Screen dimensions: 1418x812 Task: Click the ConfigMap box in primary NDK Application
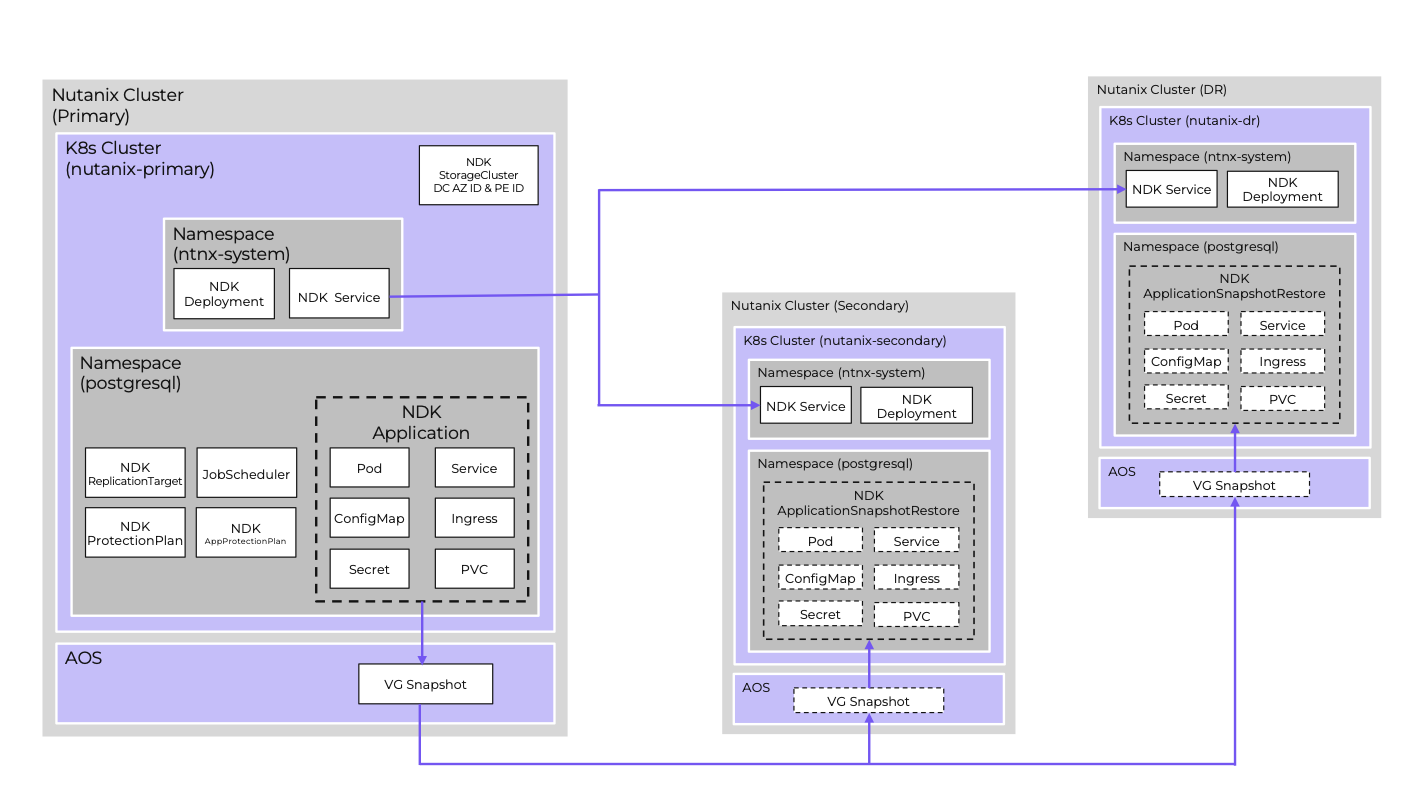coord(369,518)
